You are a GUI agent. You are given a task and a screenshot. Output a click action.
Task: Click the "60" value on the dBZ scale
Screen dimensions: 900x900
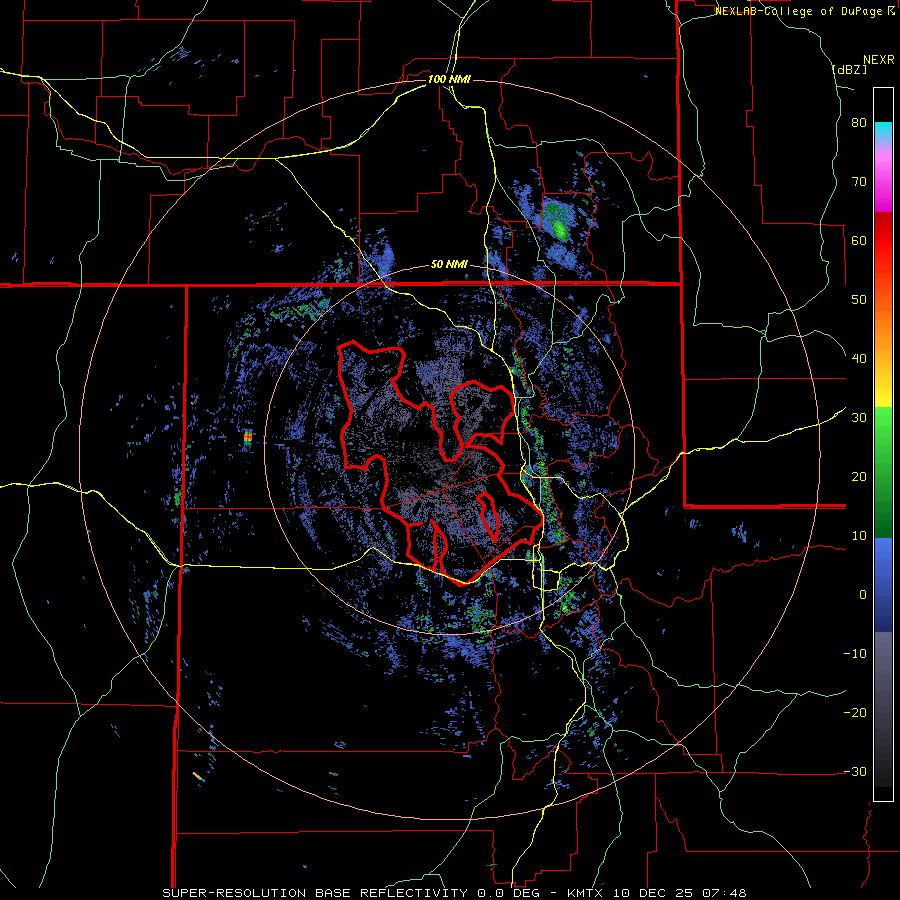[859, 240]
